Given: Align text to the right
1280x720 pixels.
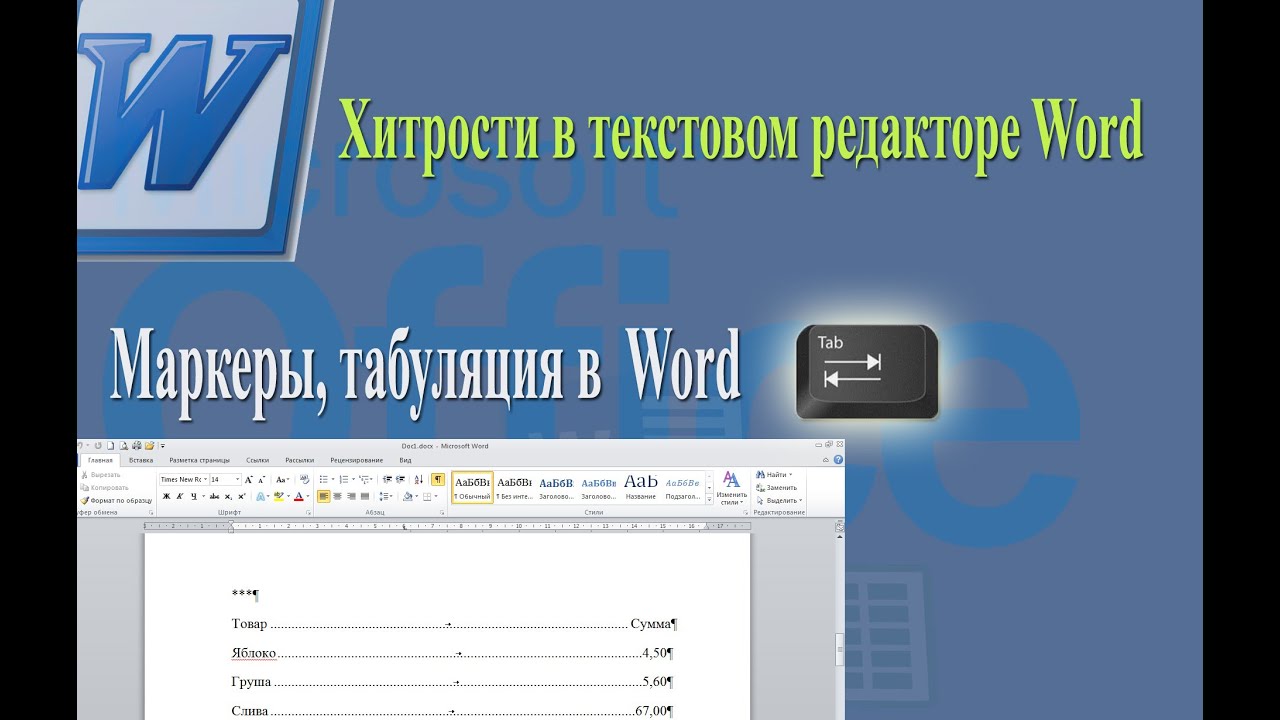Looking at the screenshot, I should [x=351, y=496].
